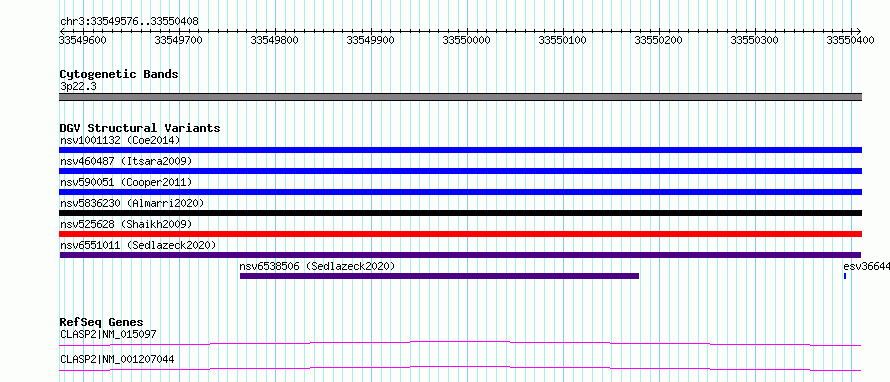Click ruler position 33550000

[466, 40]
